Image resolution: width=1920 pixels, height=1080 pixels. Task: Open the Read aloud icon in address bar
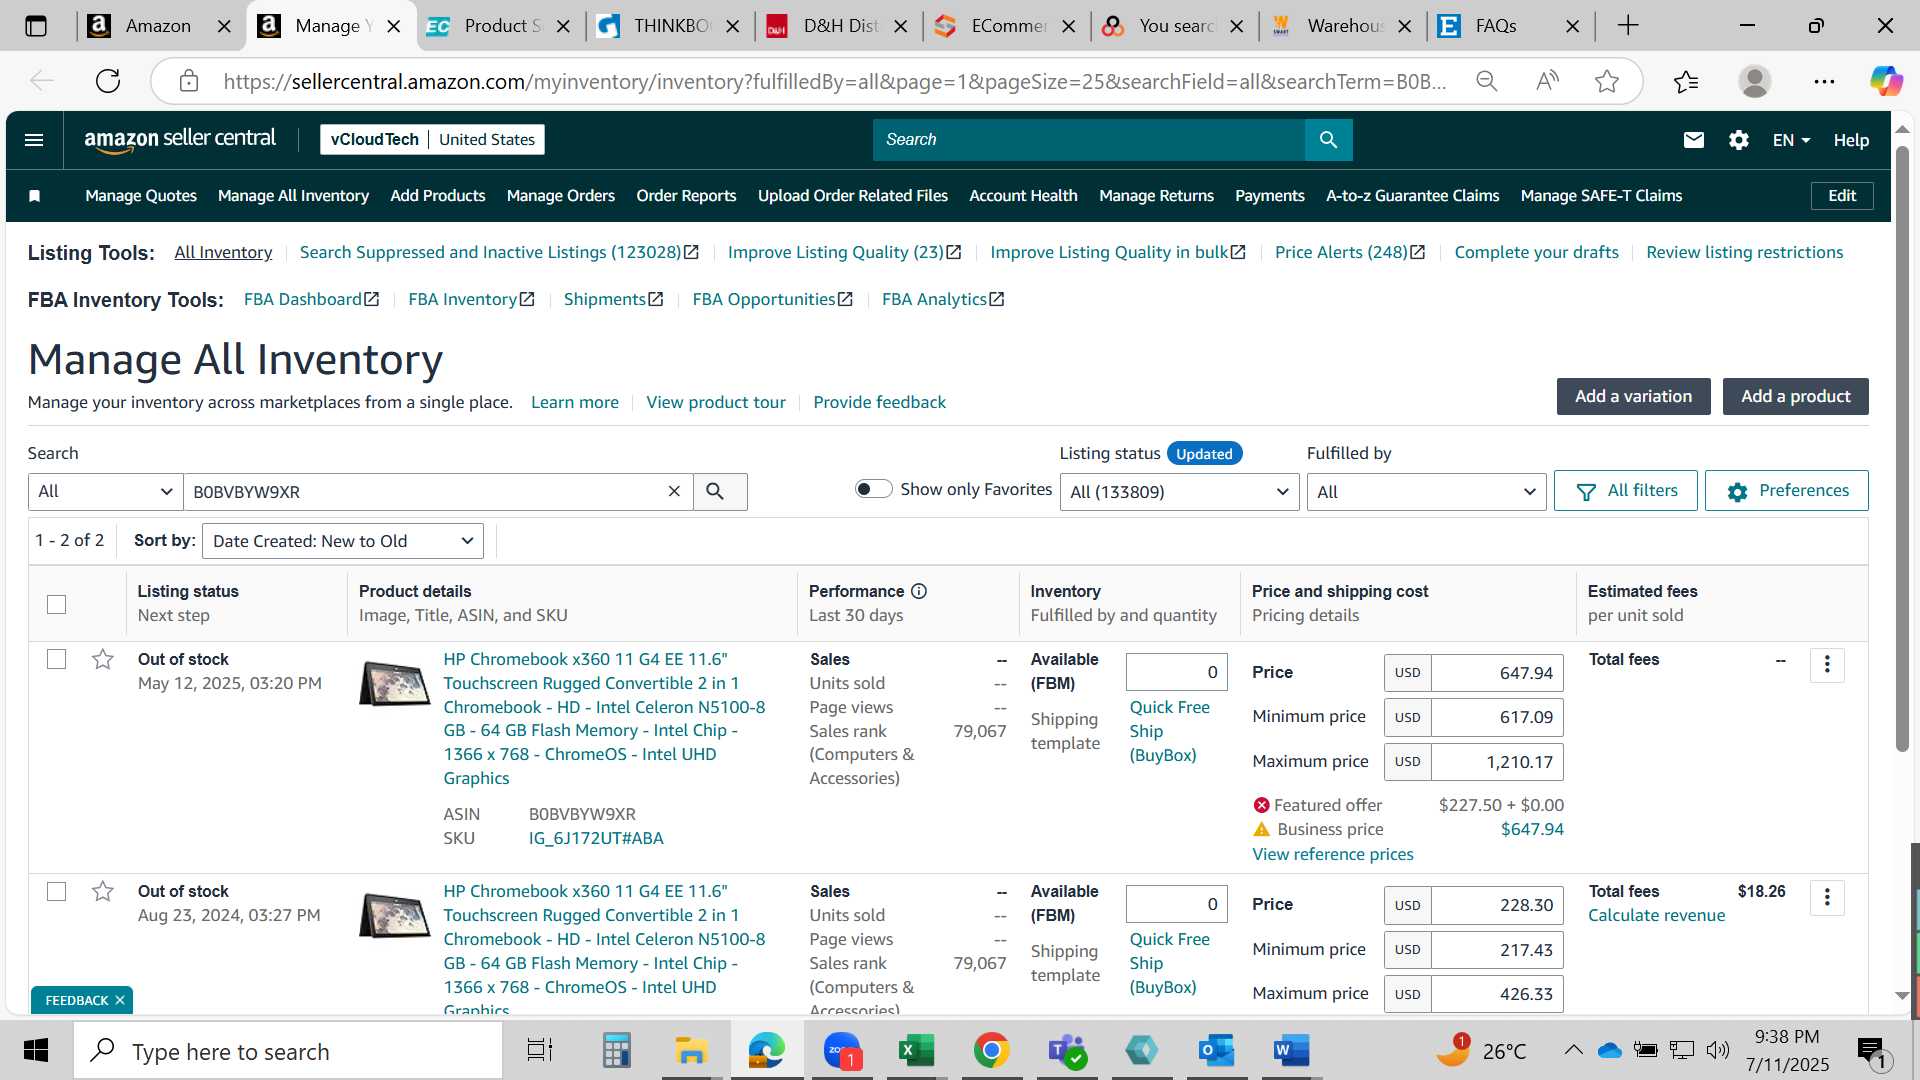tap(1547, 81)
